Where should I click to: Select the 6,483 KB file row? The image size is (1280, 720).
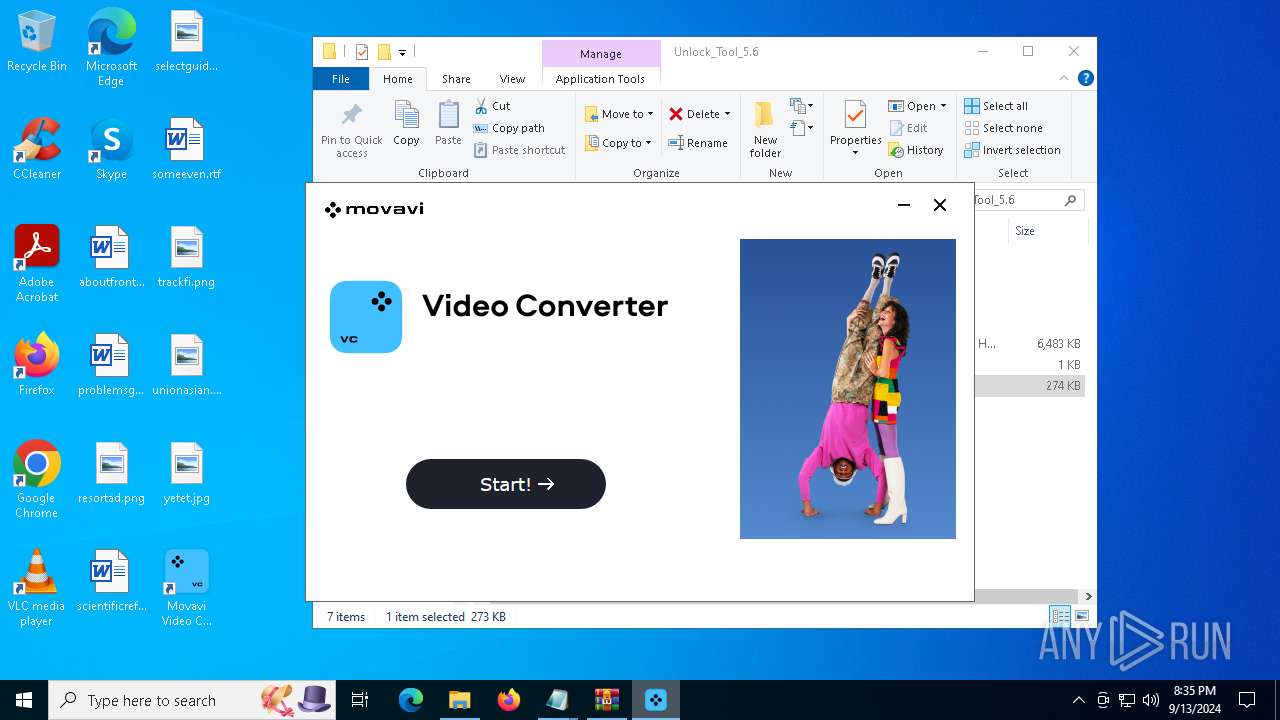click(1030, 343)
